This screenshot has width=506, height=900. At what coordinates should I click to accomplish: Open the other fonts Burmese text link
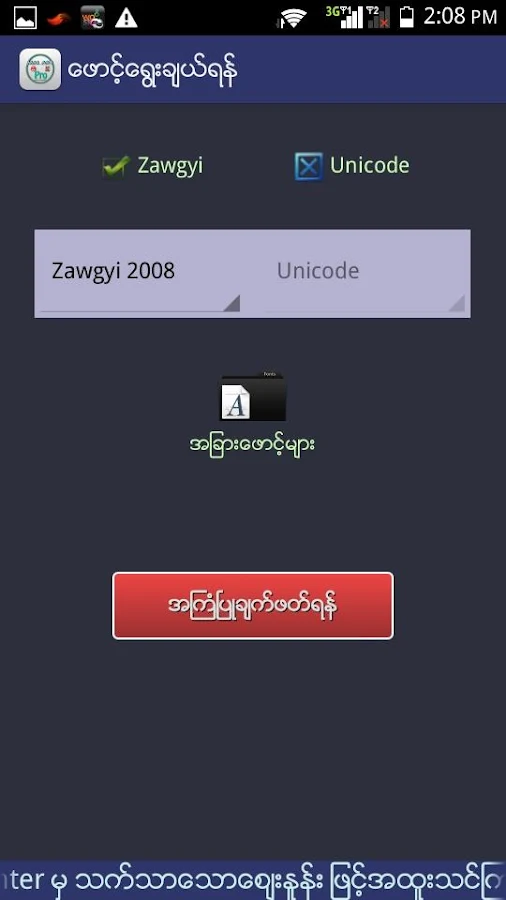point(252,445)
